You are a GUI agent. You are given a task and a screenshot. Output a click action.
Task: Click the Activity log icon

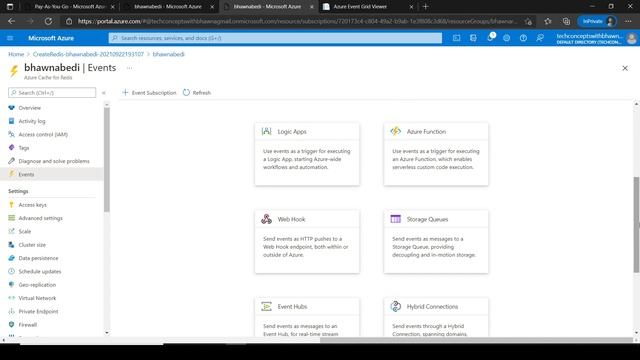tap(11, 121)
